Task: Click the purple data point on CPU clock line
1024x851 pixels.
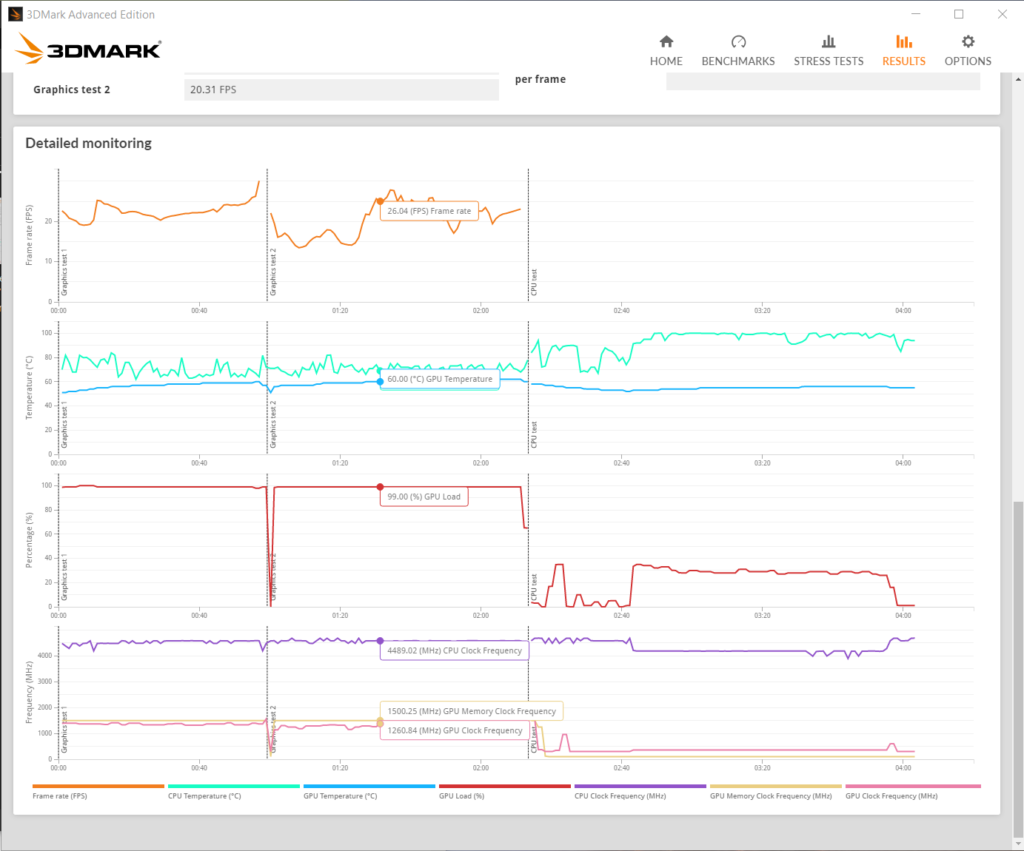Action: [x=380, y=641]
